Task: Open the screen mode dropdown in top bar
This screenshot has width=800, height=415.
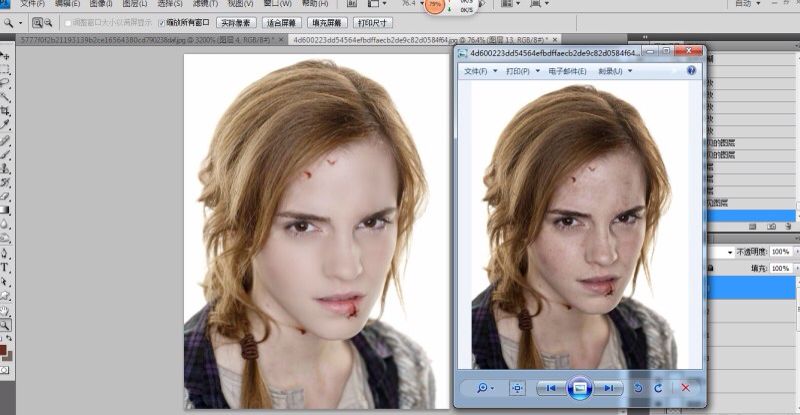Action: (x=540, y=3)
